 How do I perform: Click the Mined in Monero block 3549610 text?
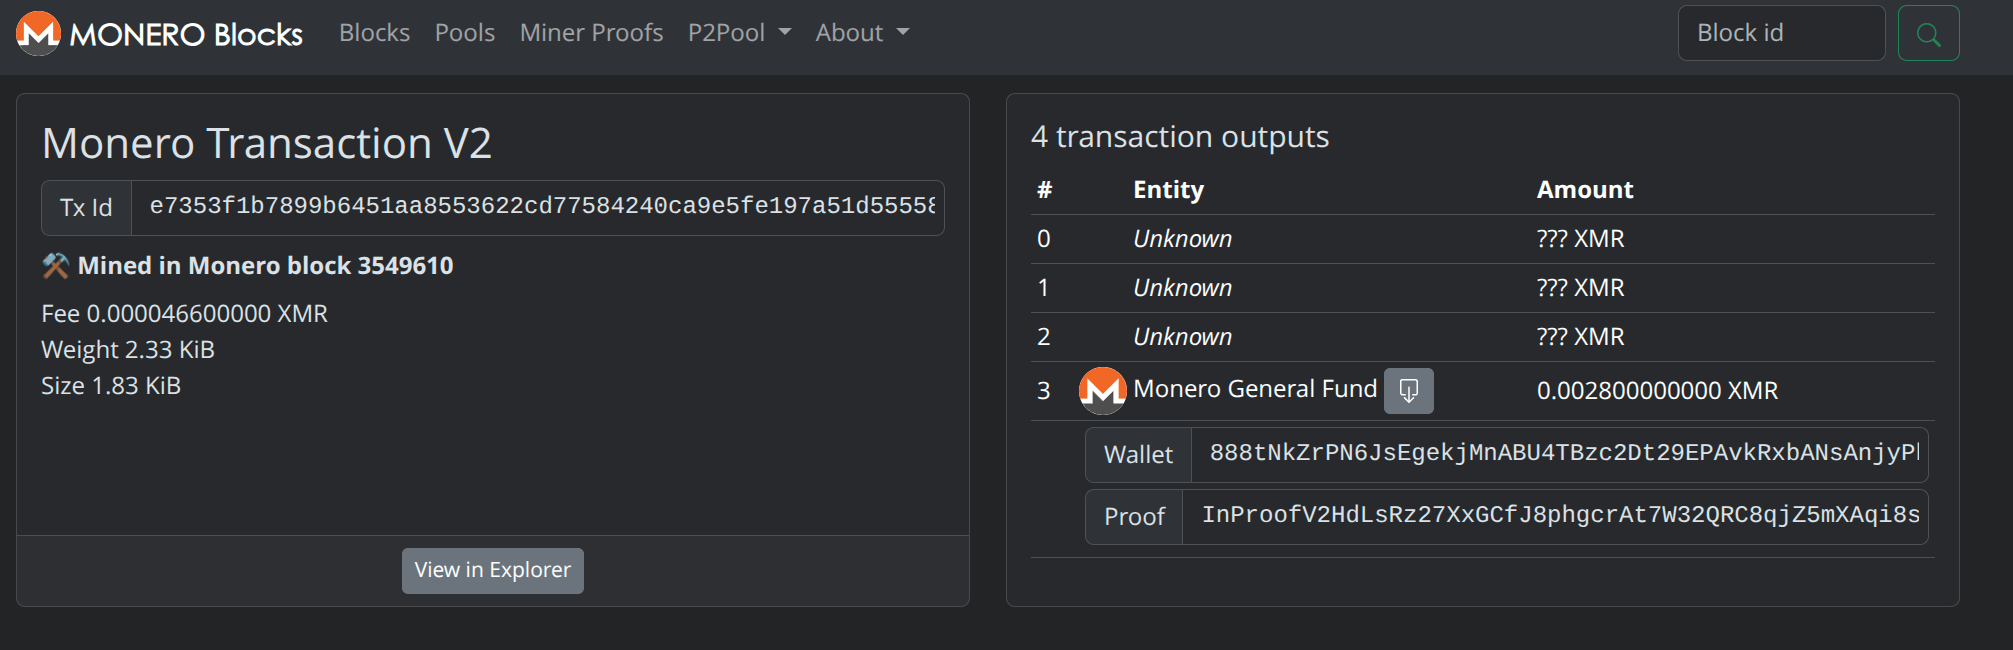point(266,266)
